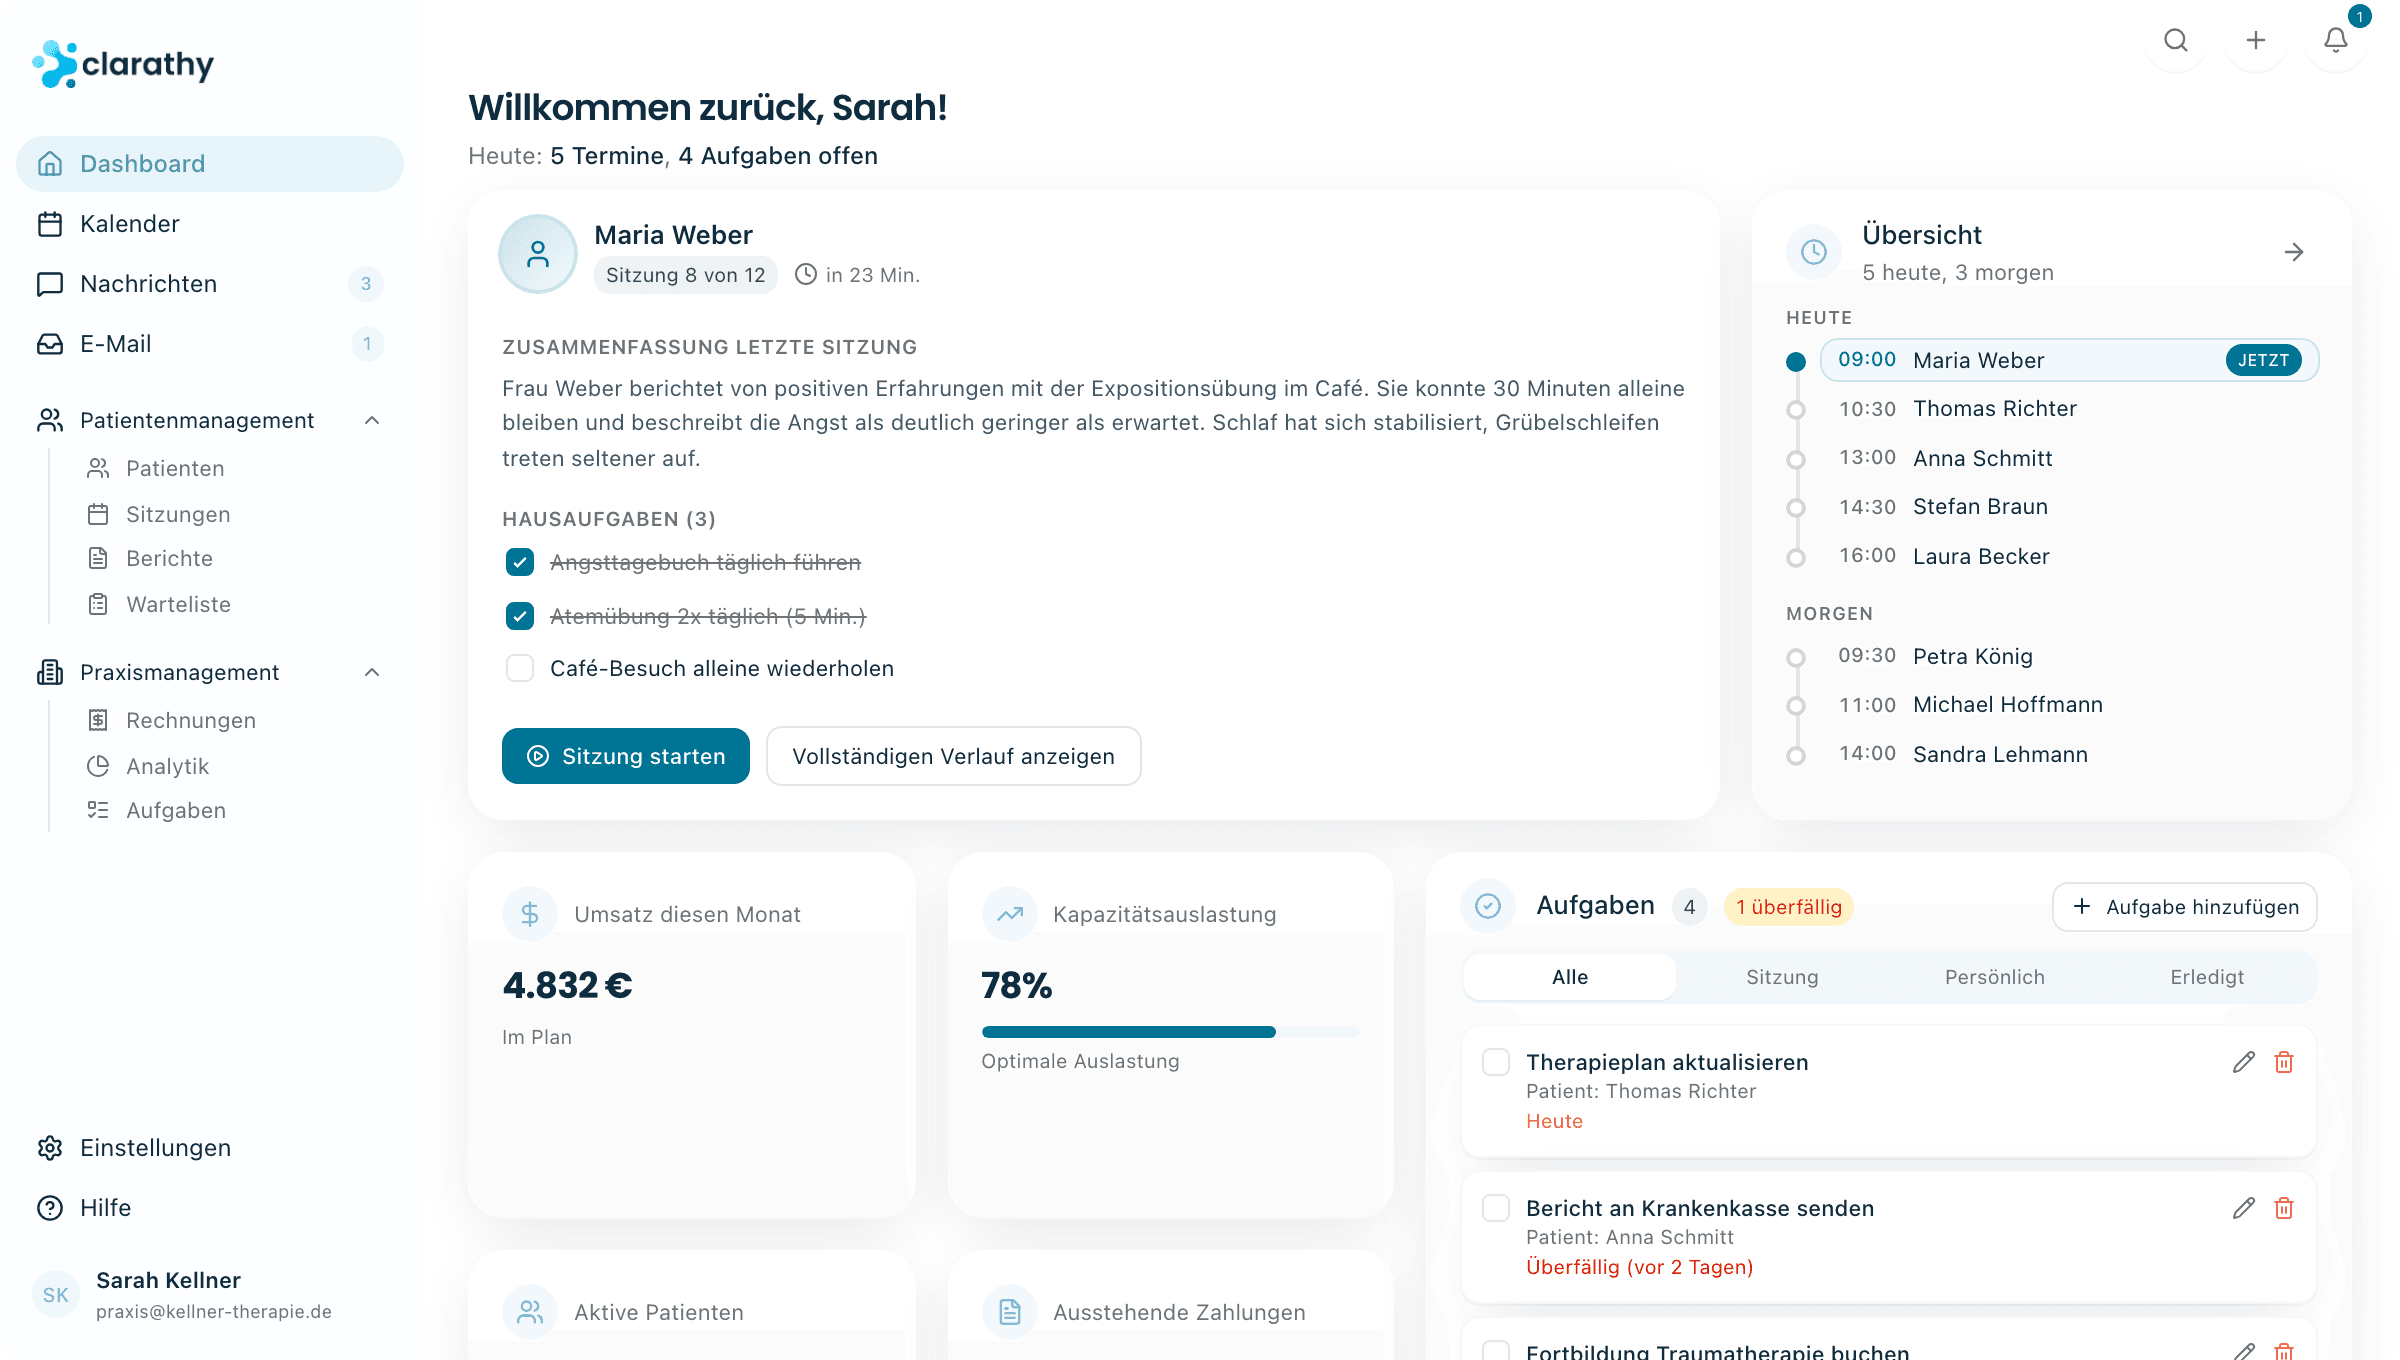
Task: Click the praxis@kellner-therapie.de email text
Action: (x=214, y=1311)
